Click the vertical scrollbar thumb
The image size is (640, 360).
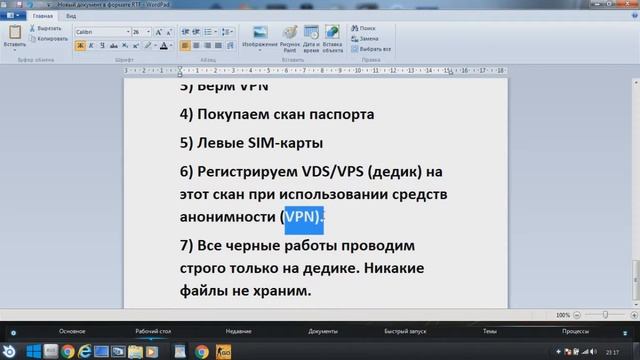[x=636, y=280]
